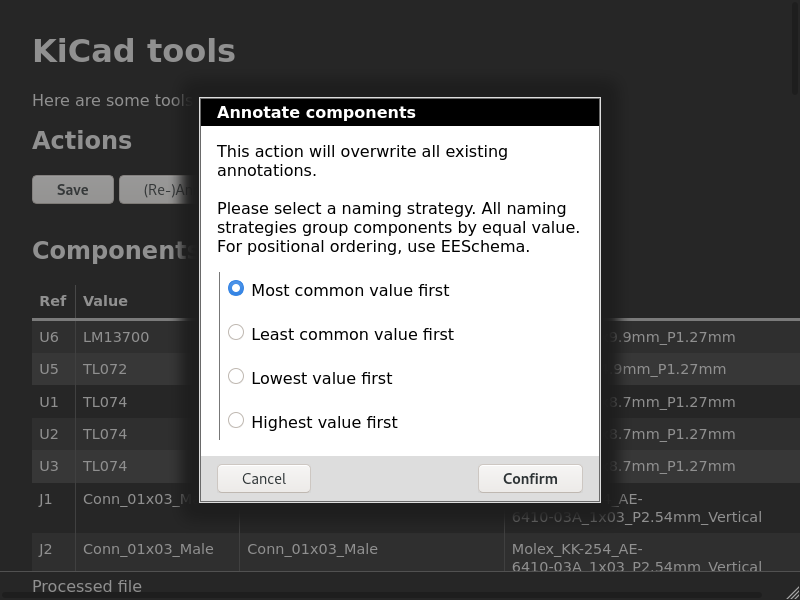Select Lowest value first naming strategy
Image resolution: width=800 pixels, height=600 pixels.
pos(236,377)
